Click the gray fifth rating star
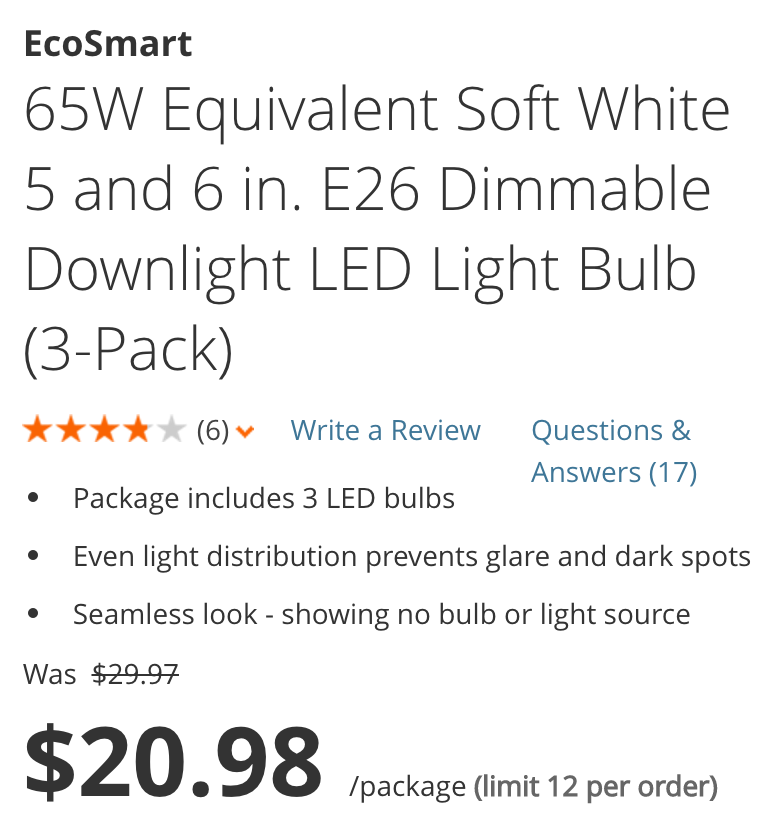Screen dimensions: 776x818 pyautogui.click(x=172, y=430)
